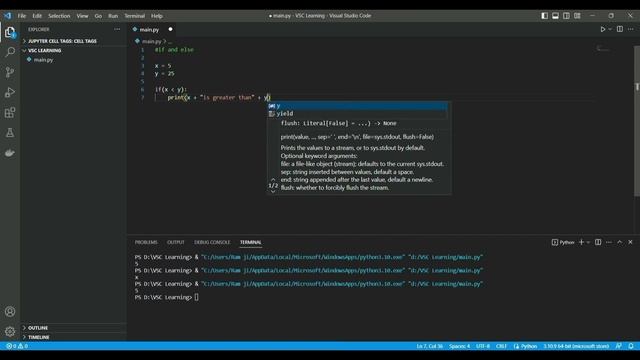Open run button dropdown arrow

tap(610, 29)
